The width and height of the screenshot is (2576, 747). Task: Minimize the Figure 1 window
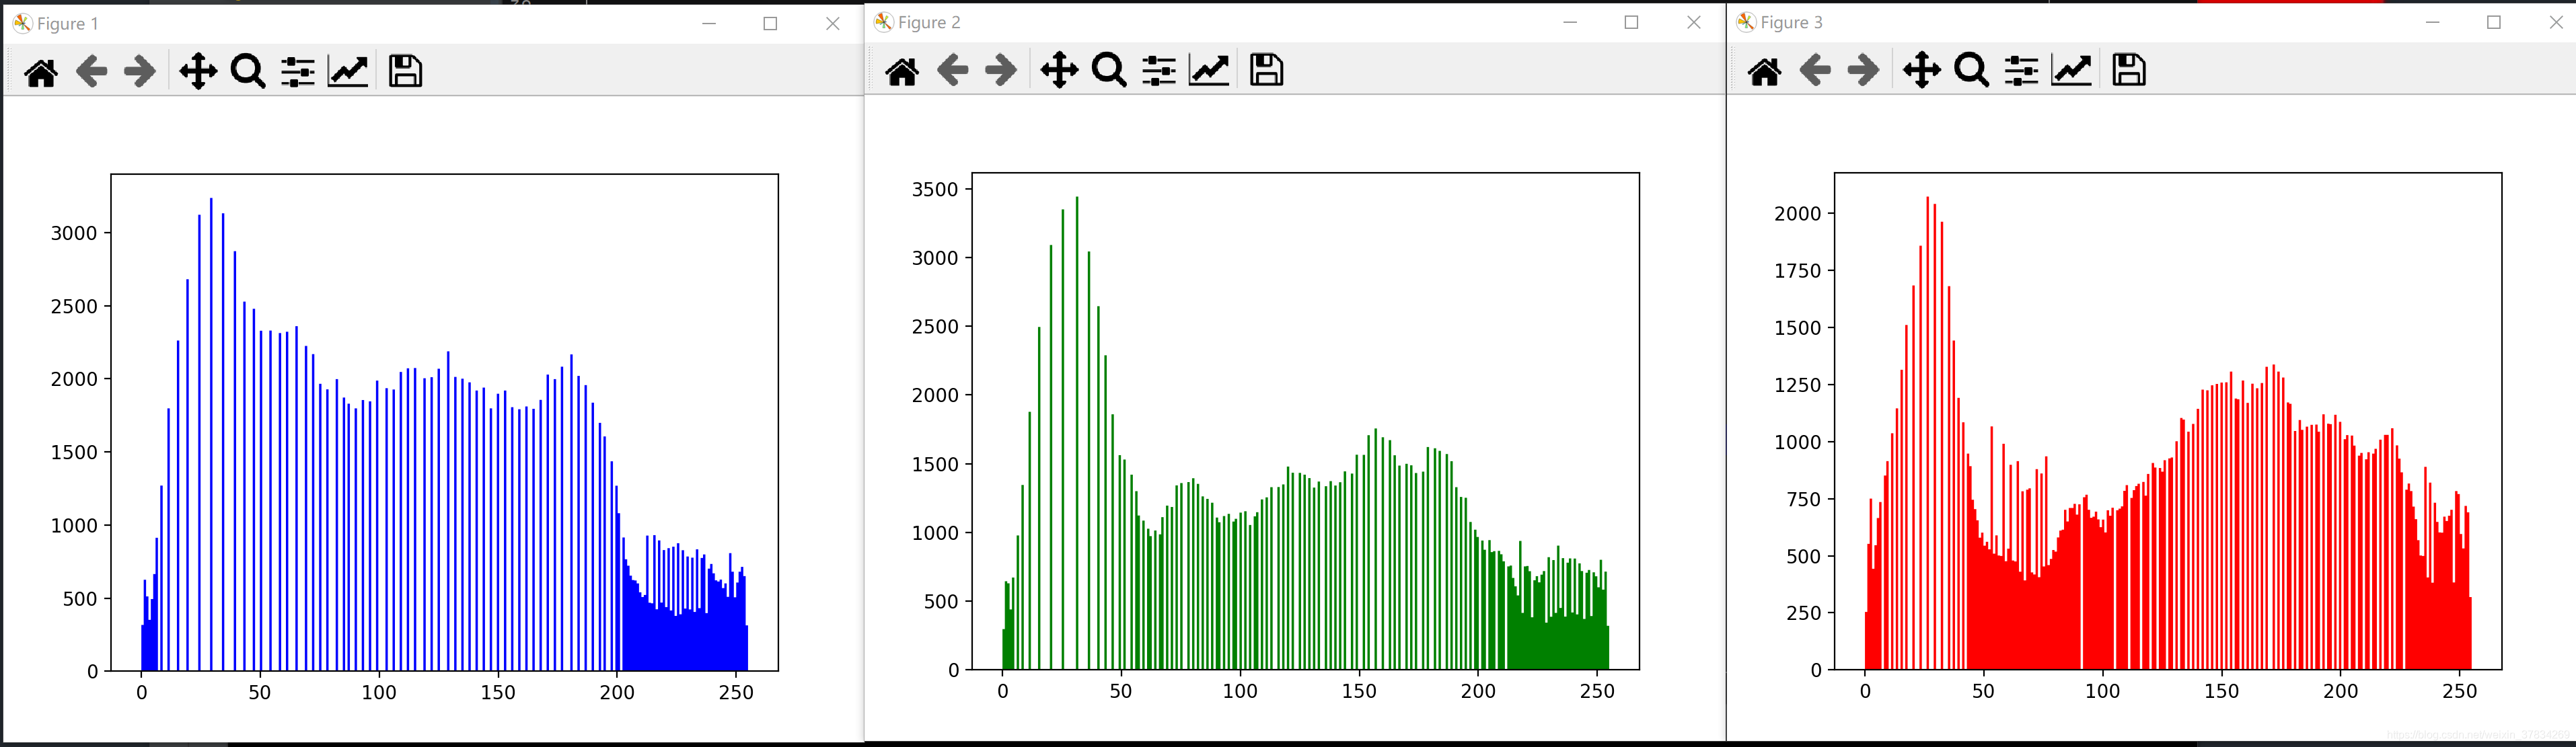[x=709, y=23]
